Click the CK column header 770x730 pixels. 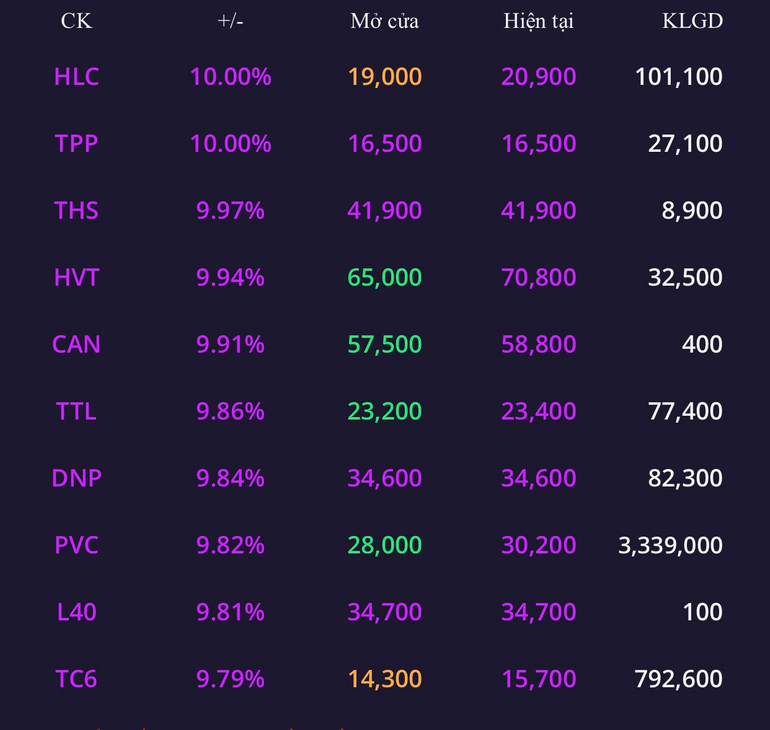coord(76,21)
